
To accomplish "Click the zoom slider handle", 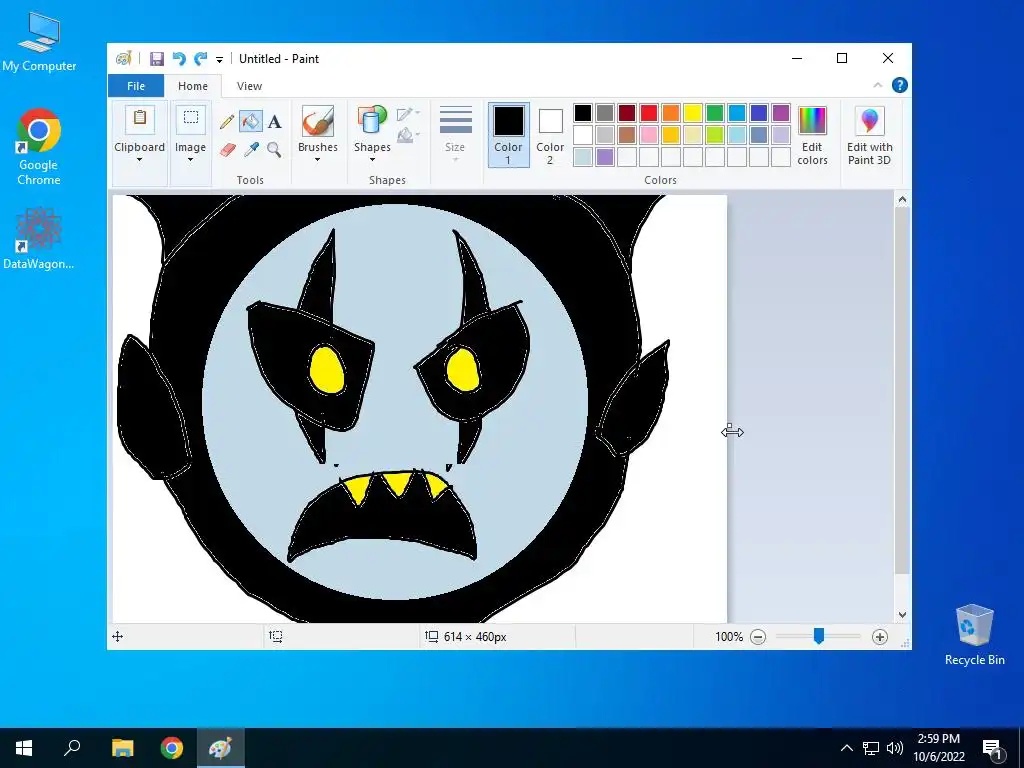I will pos(818,636).
